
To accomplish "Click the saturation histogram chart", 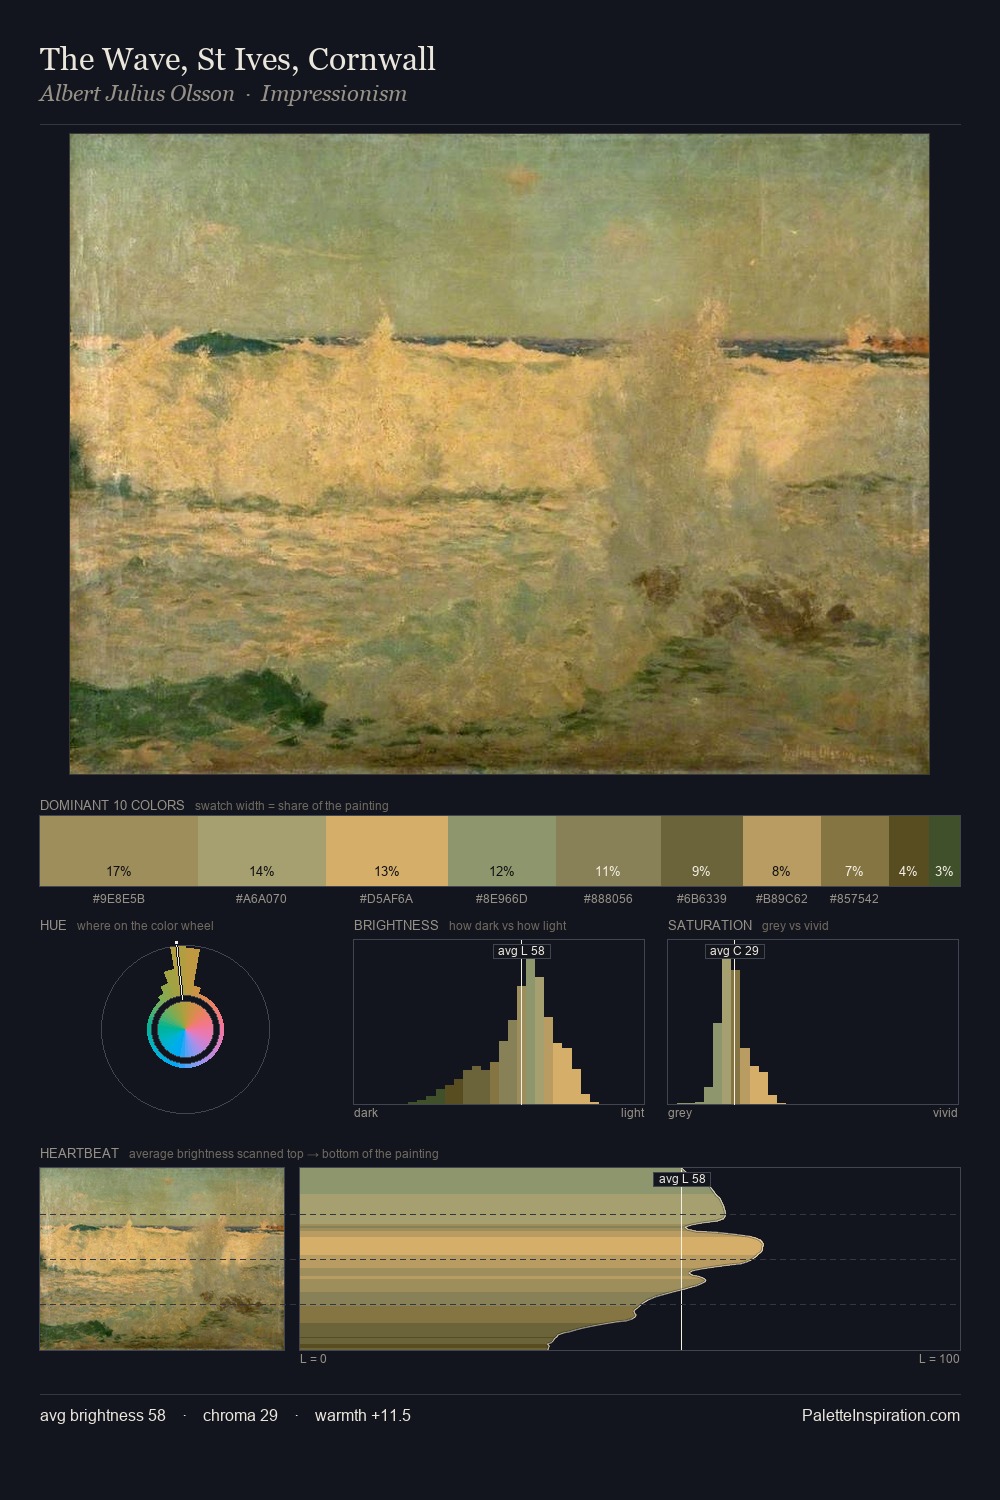I will (x=813, y=1022).
